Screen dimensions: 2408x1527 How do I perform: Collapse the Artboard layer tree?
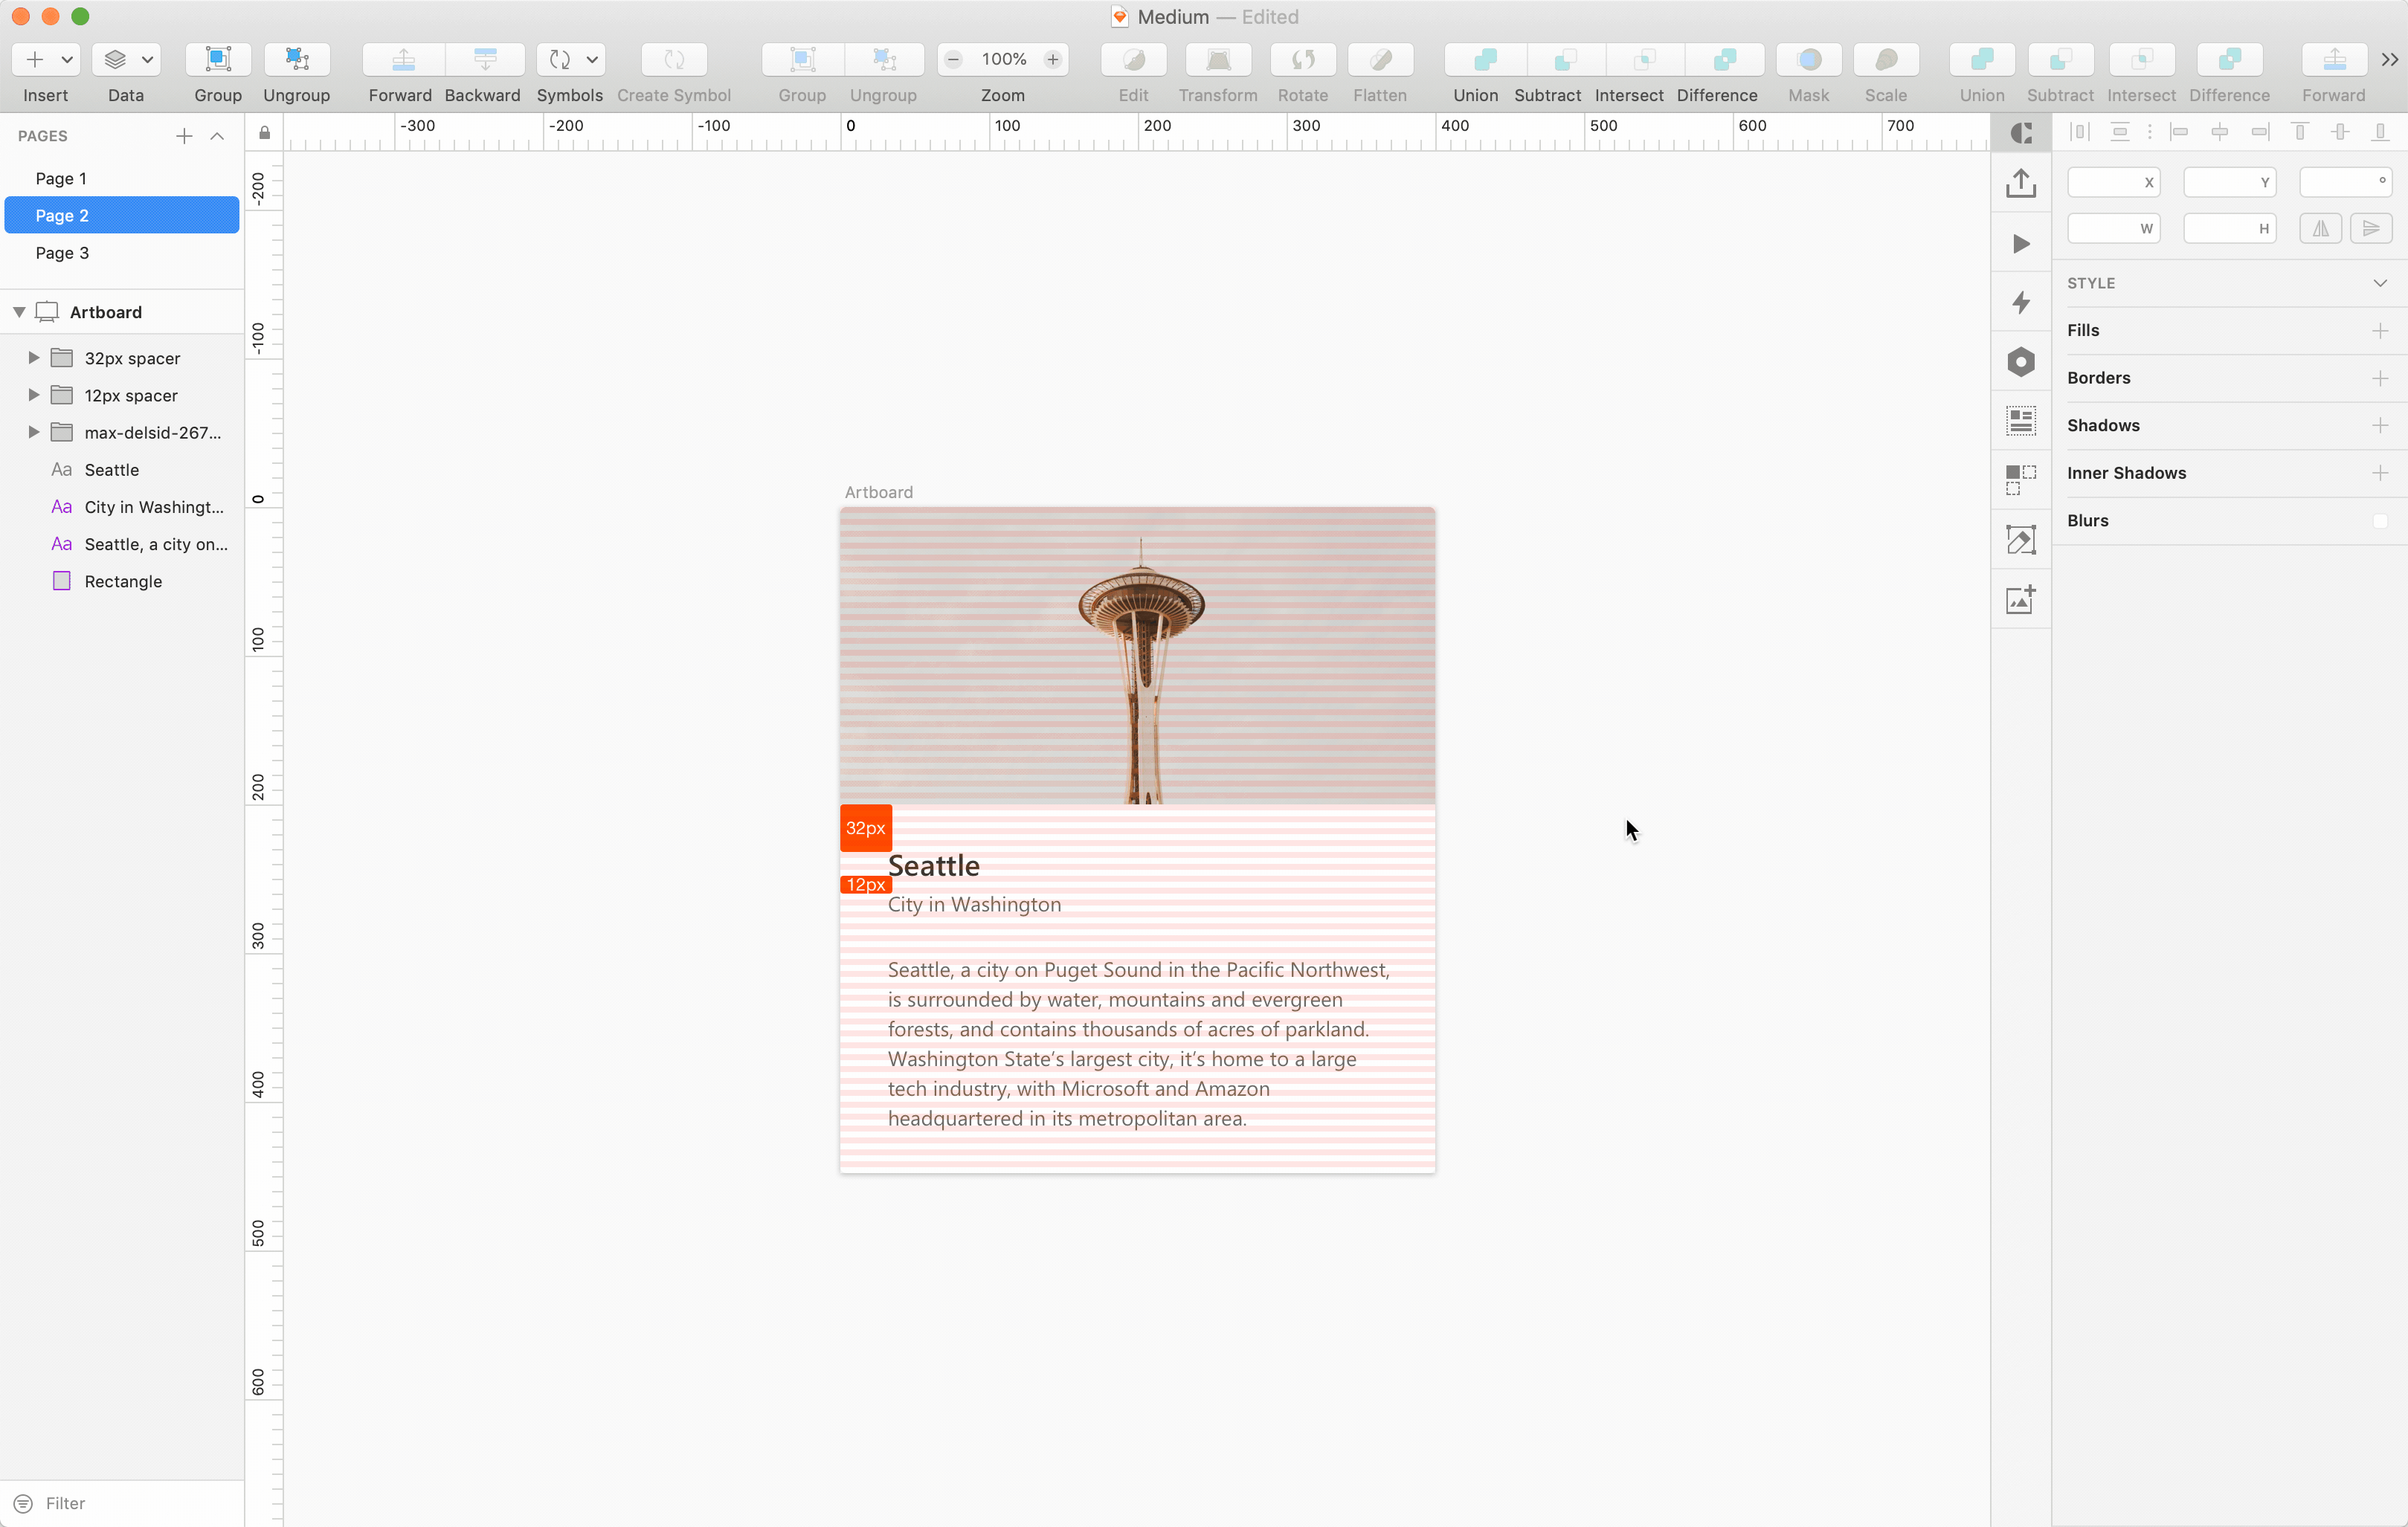pos(19,312)
